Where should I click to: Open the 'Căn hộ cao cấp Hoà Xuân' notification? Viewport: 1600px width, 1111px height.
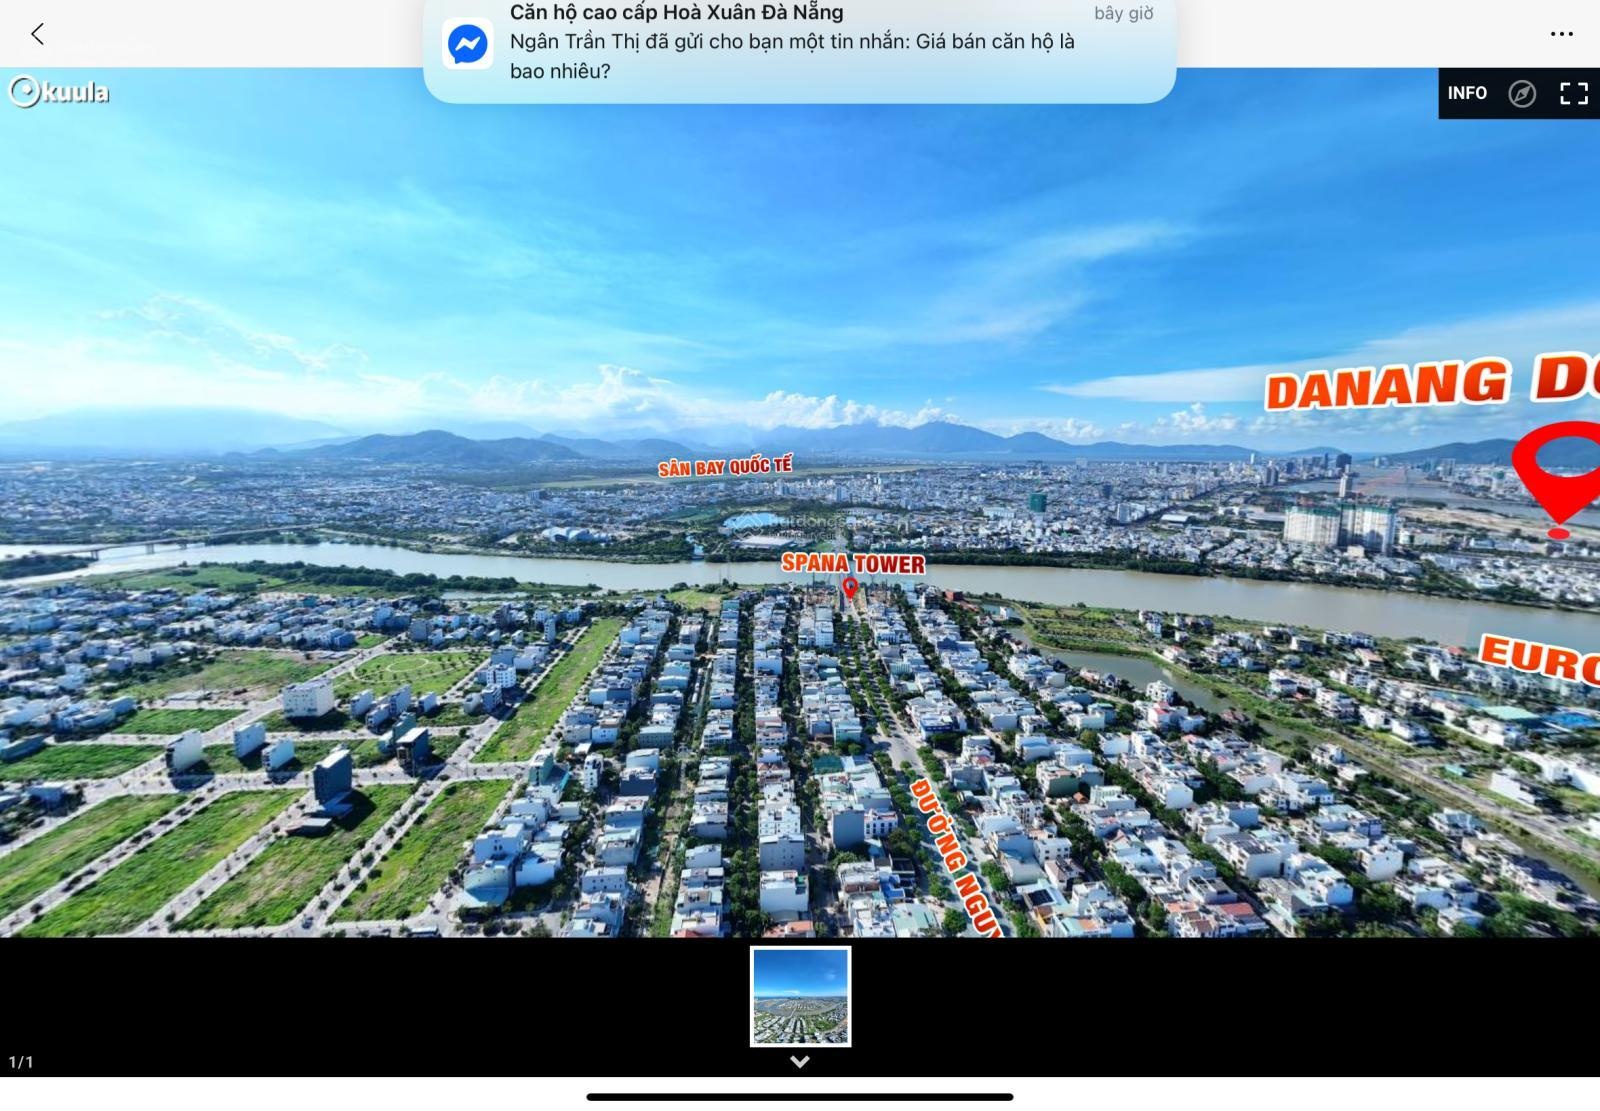[x=676, y=13]
